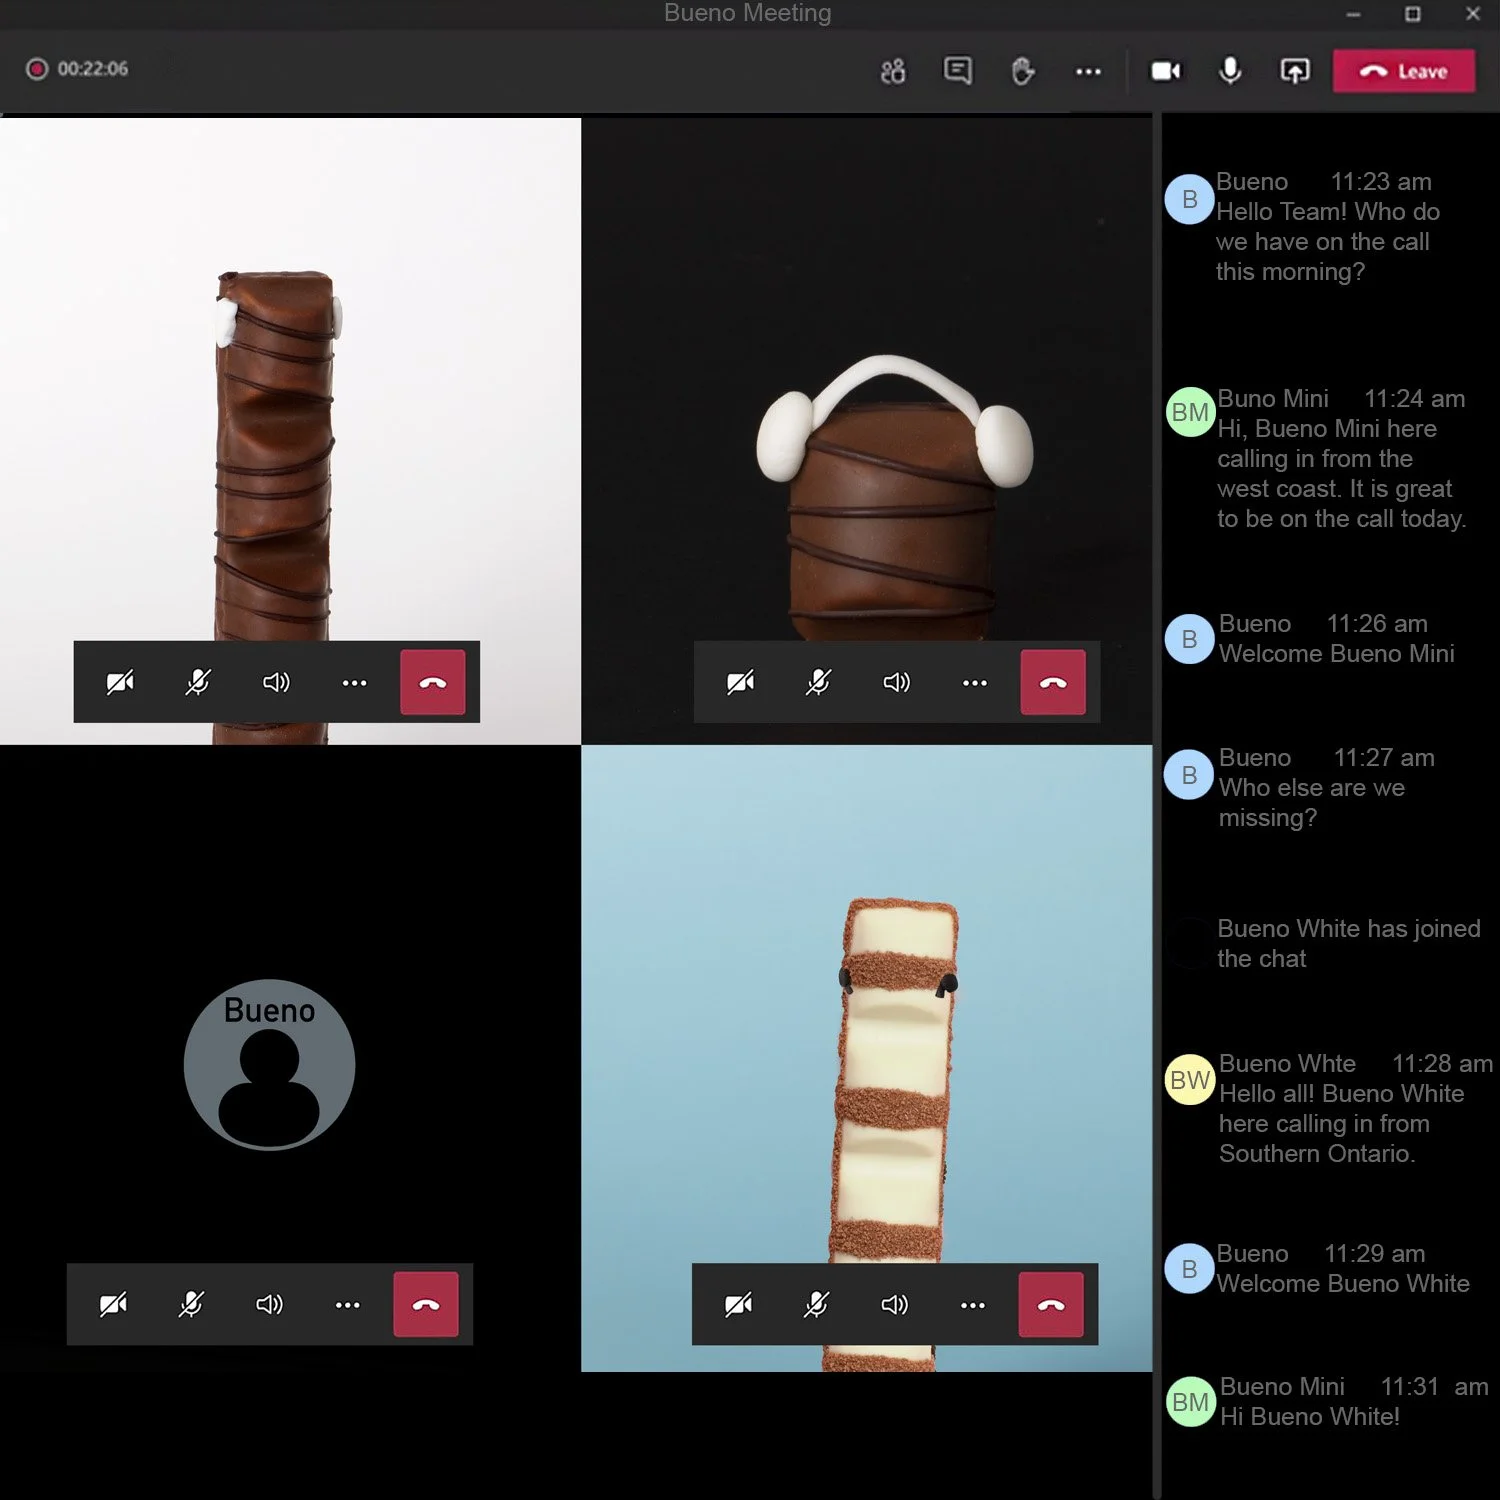Click the 'Welcome Bueno White' chat message
This screenshot has width=1500, height=1500.
coord(1343,1284)
